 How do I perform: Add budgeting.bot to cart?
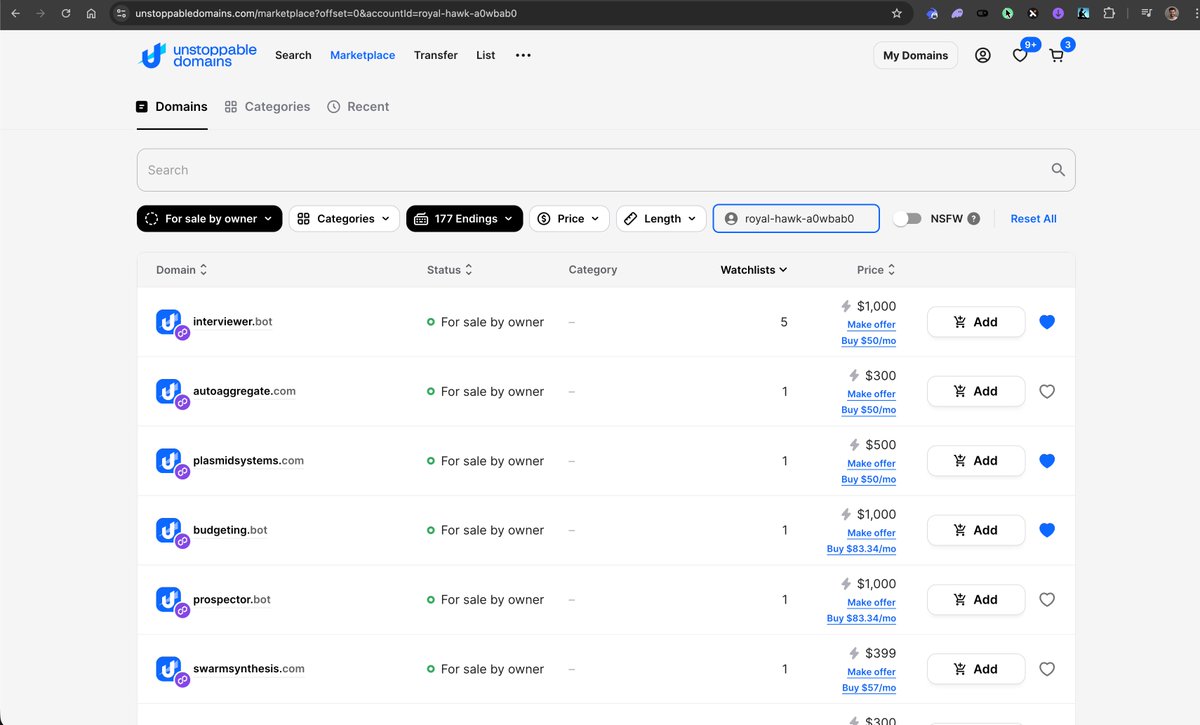[x=976, y=530]
